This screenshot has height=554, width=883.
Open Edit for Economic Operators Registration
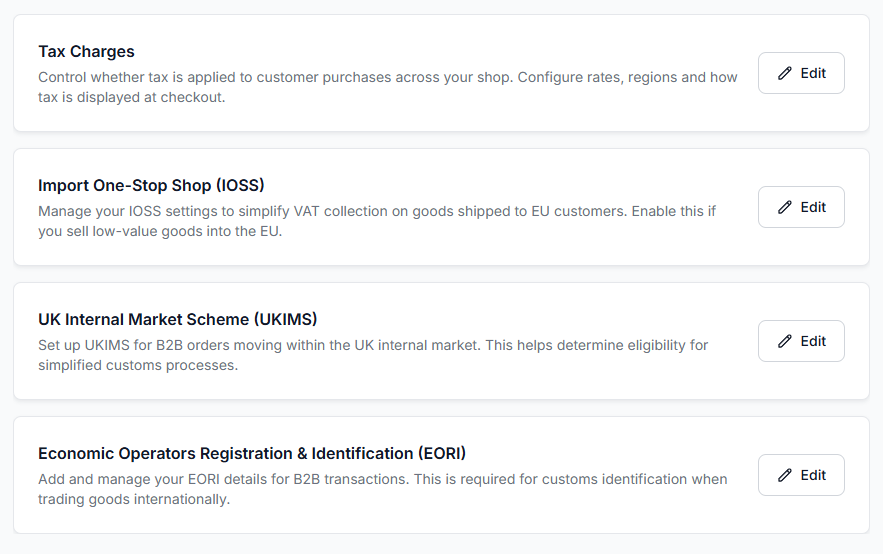point(801,475)
